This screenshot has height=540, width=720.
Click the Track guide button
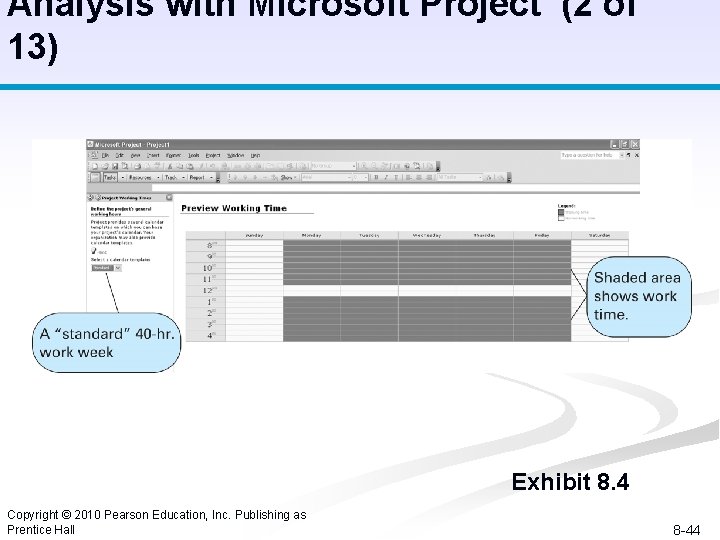[171, 178]
